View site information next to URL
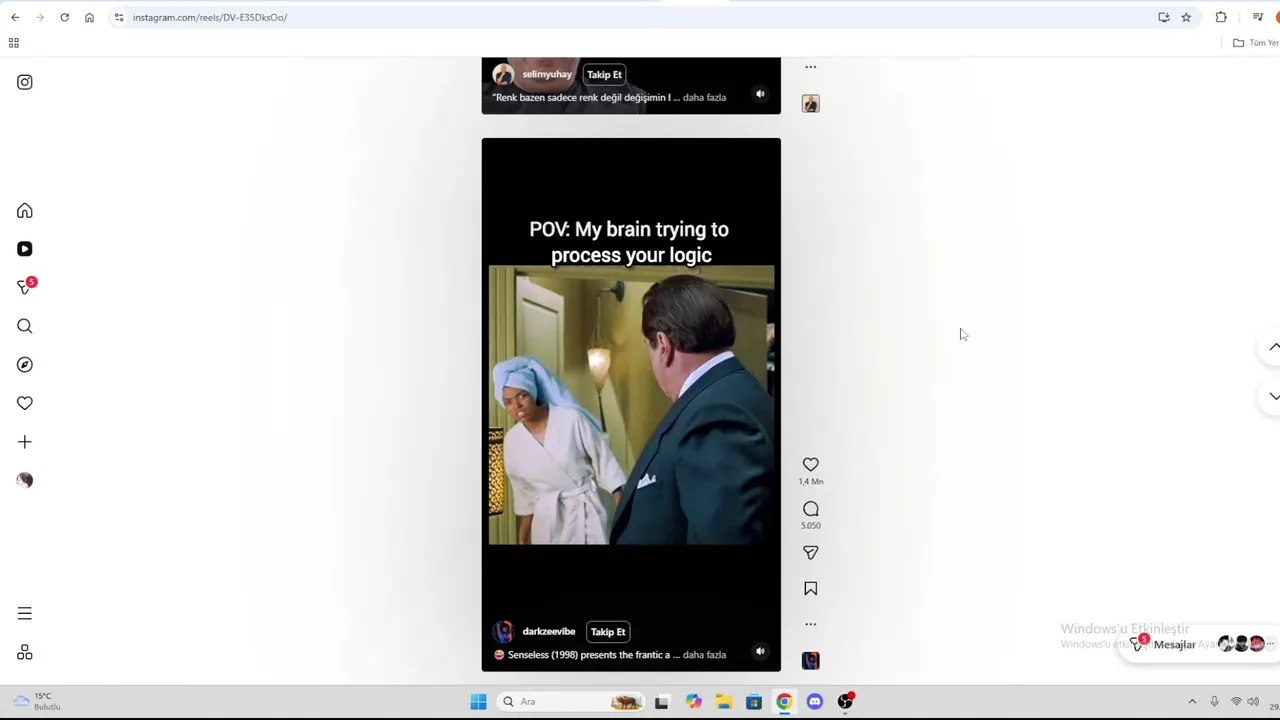The height and width of the screenshot is (720, 1280). tap(119, 17)
